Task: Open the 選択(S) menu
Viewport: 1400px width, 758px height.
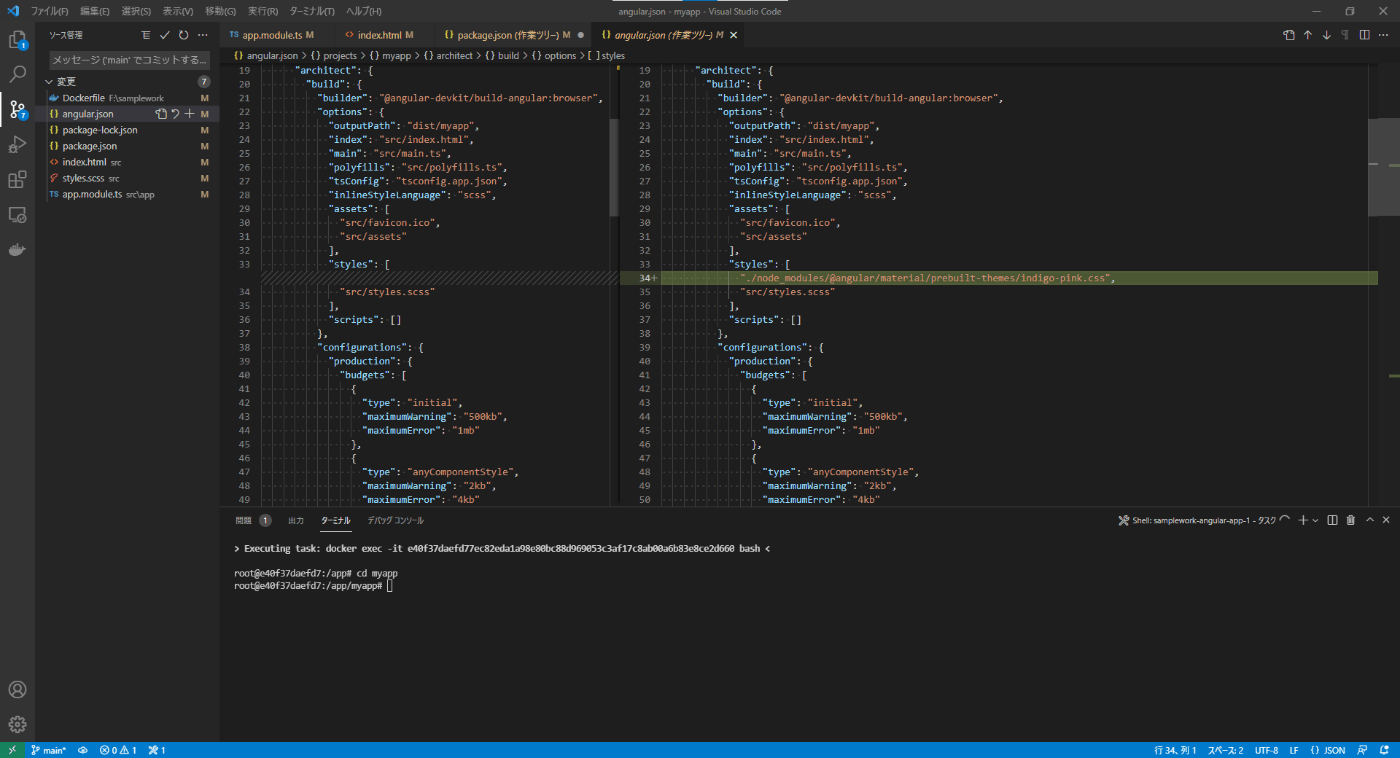Action: [x=136, y=11]
